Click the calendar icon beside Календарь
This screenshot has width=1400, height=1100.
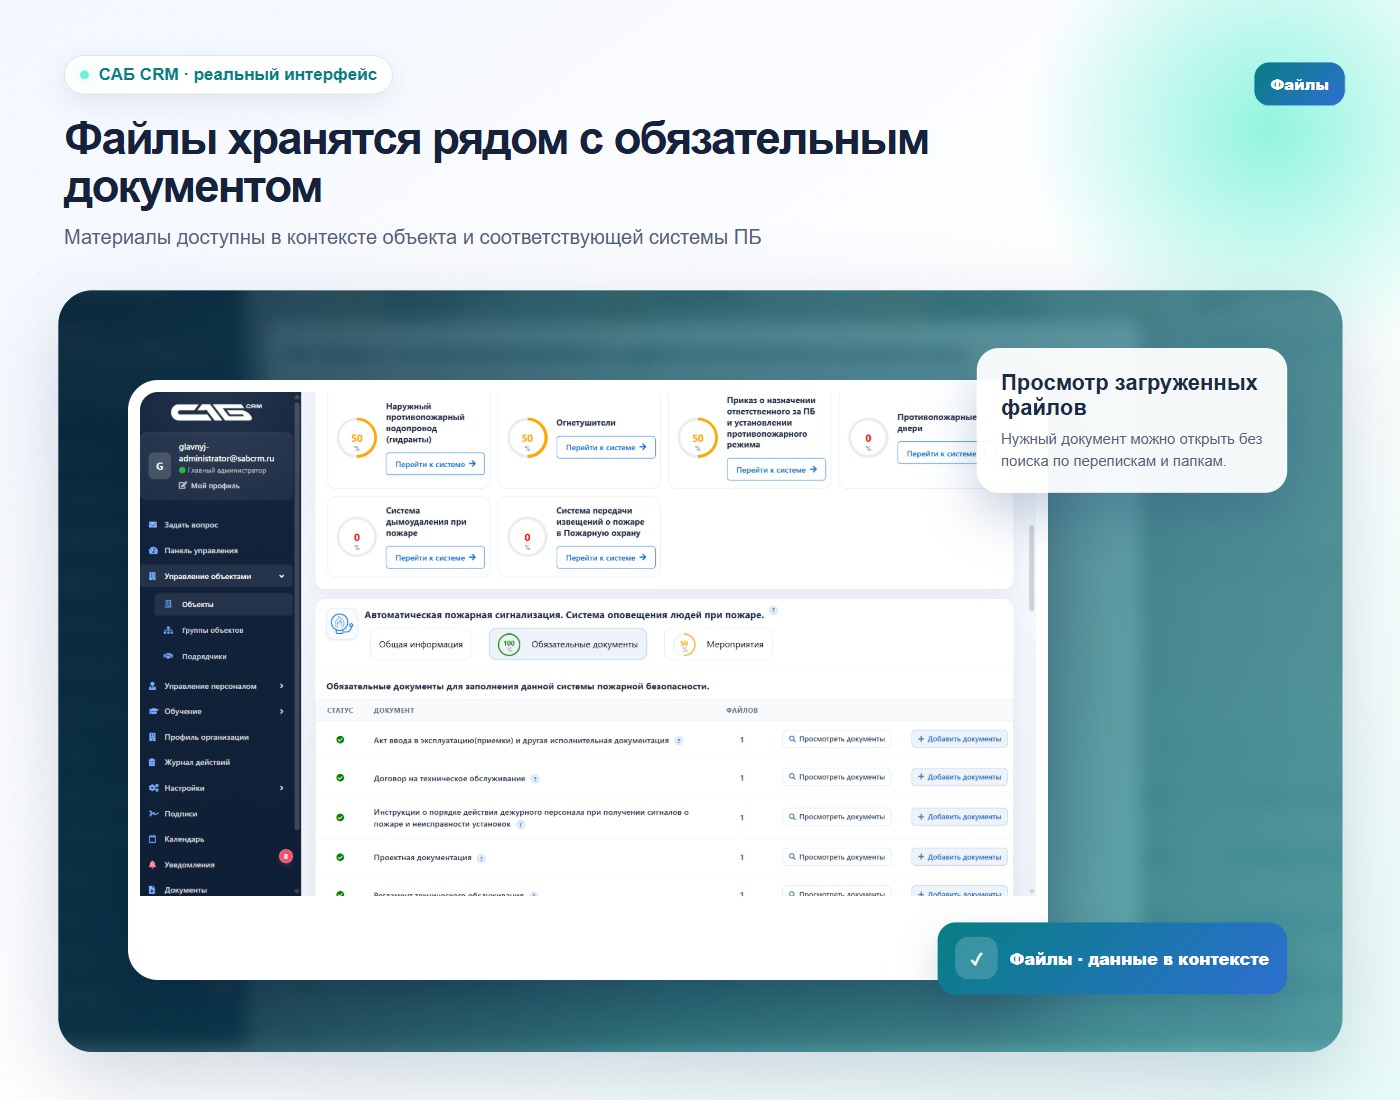[x=153, y=839]
